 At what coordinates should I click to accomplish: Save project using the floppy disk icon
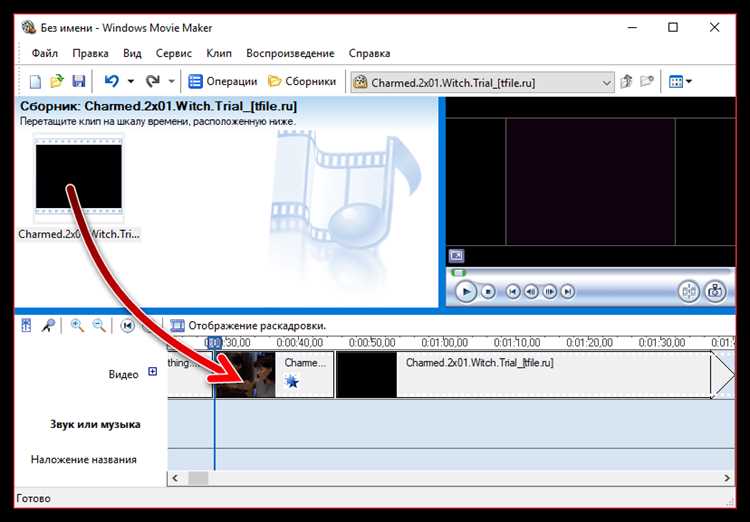pos(78,81)
